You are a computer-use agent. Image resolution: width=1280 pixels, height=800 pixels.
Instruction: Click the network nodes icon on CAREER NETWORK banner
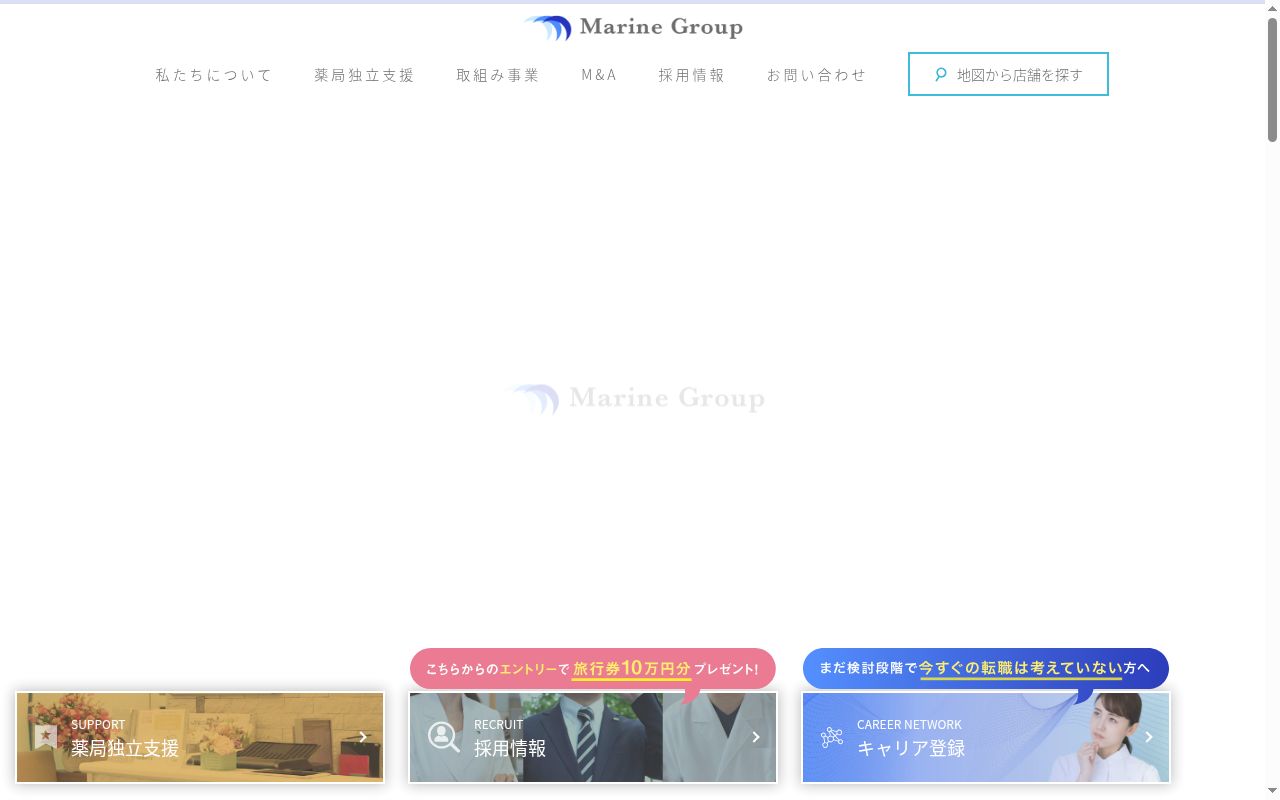832,738
